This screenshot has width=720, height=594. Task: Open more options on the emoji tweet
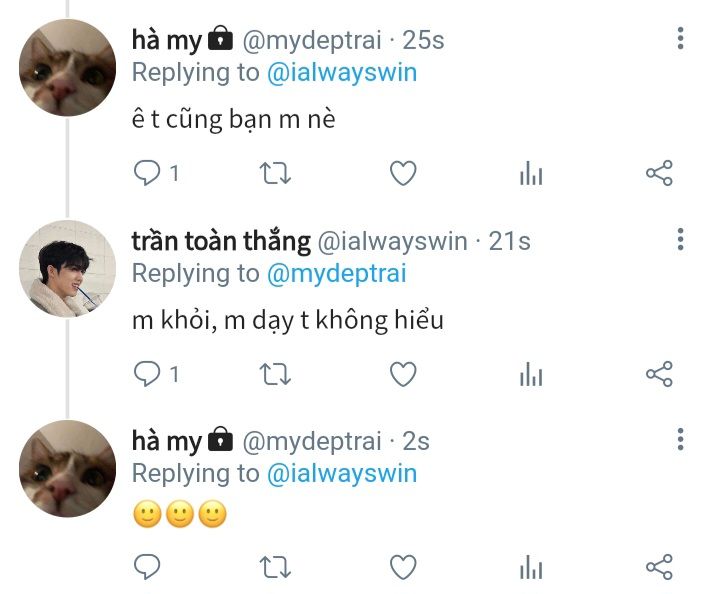pyautogui.click(x=681, y=440)
